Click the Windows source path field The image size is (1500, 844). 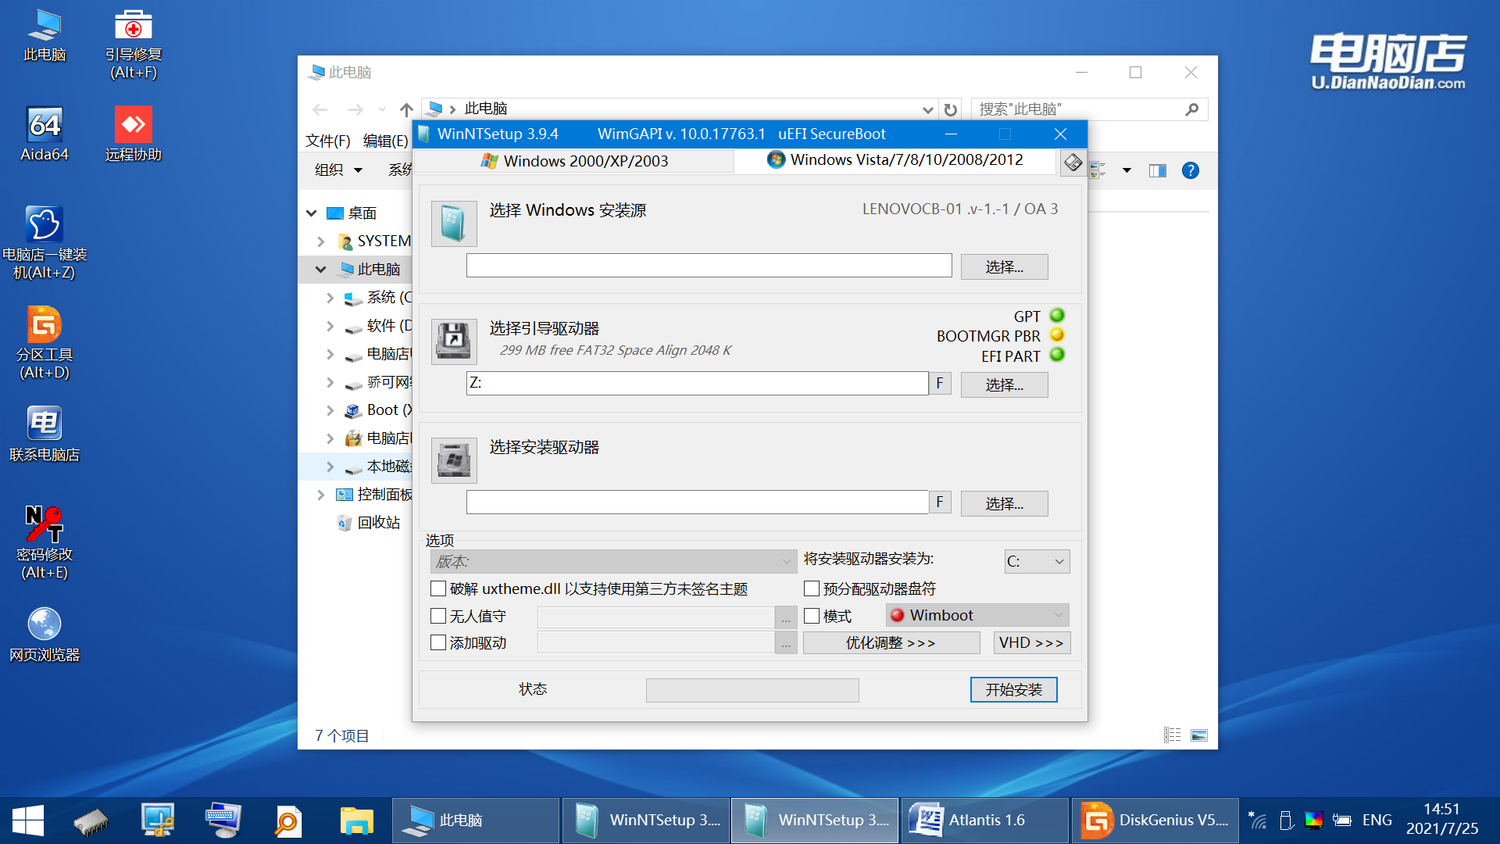709,265
